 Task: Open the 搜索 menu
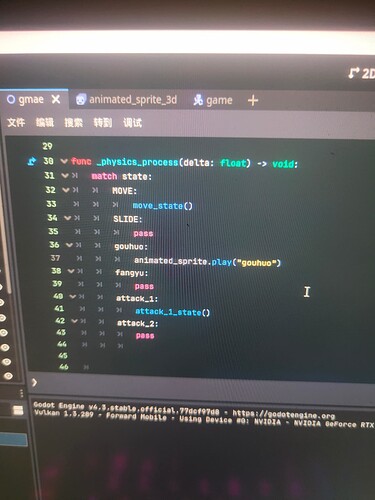pos(73,123)
